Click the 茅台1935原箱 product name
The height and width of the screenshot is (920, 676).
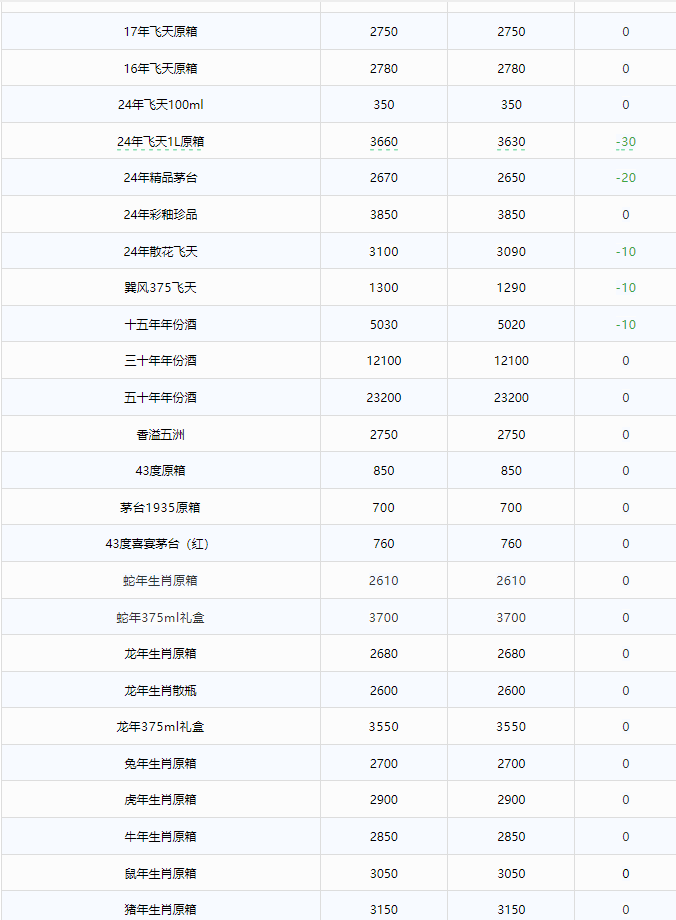pyautogui.click(x=160, y=508)
